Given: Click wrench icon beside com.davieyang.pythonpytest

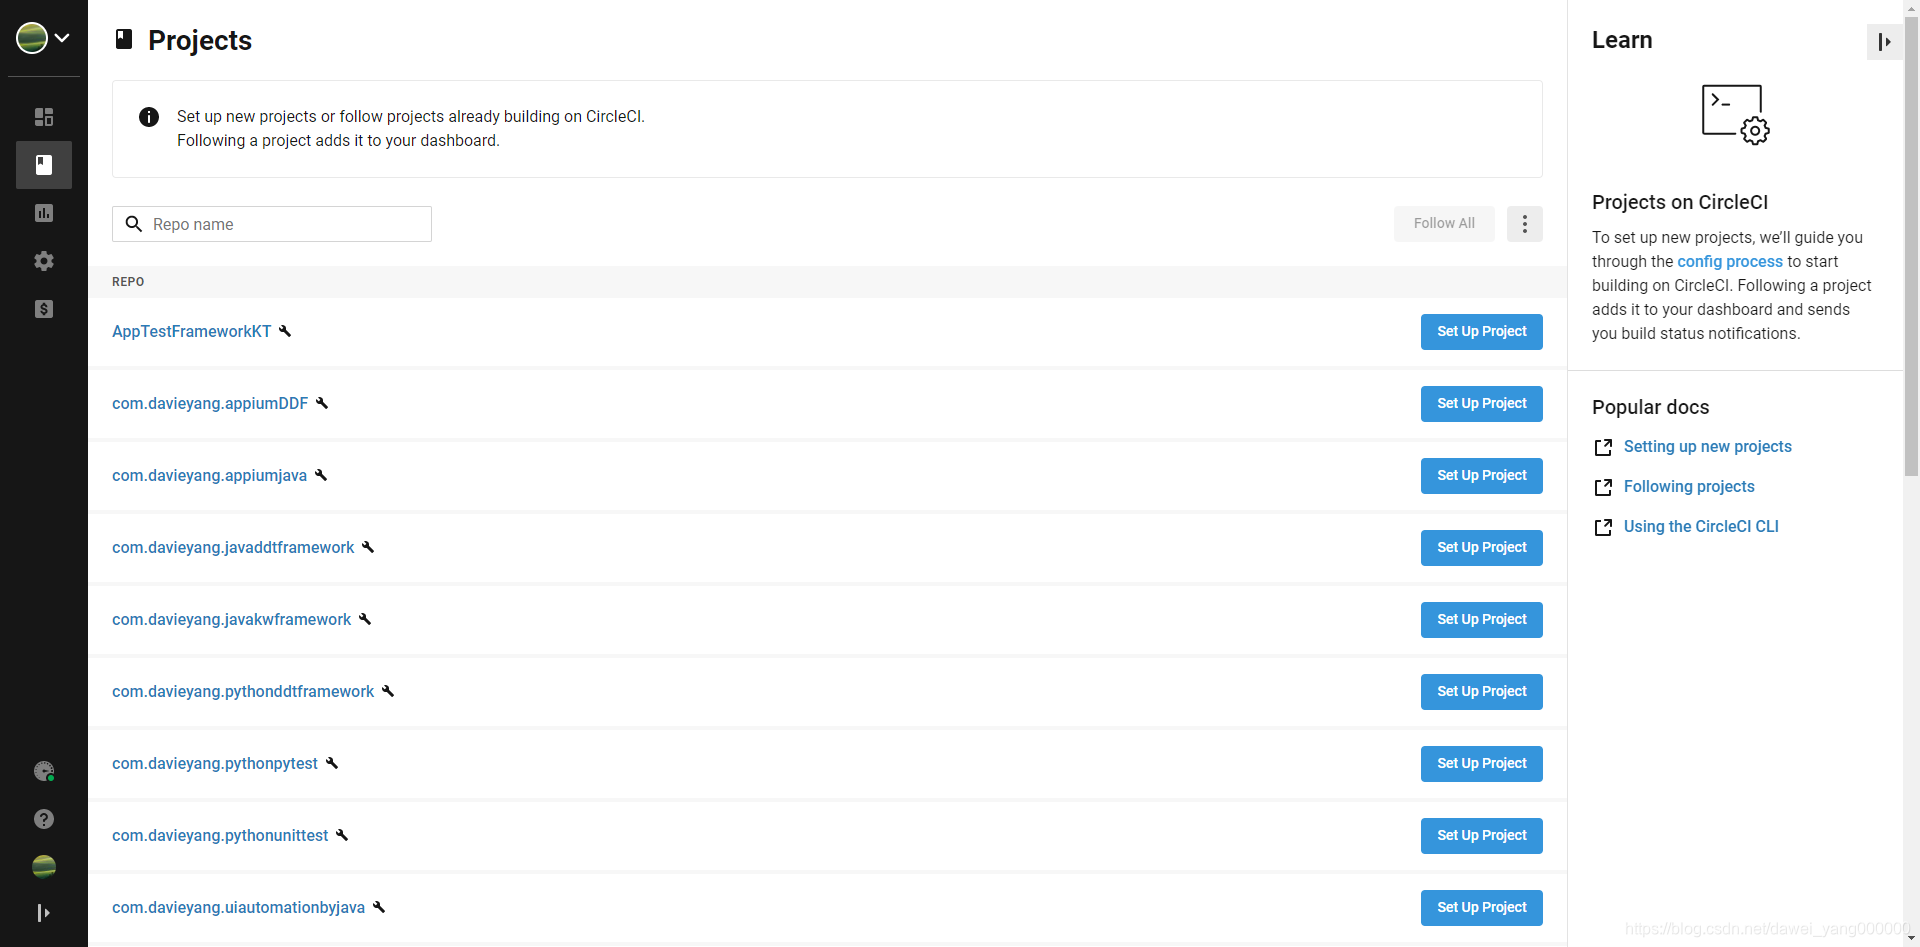Looking at the screenshot, I should tap(332, 763).
